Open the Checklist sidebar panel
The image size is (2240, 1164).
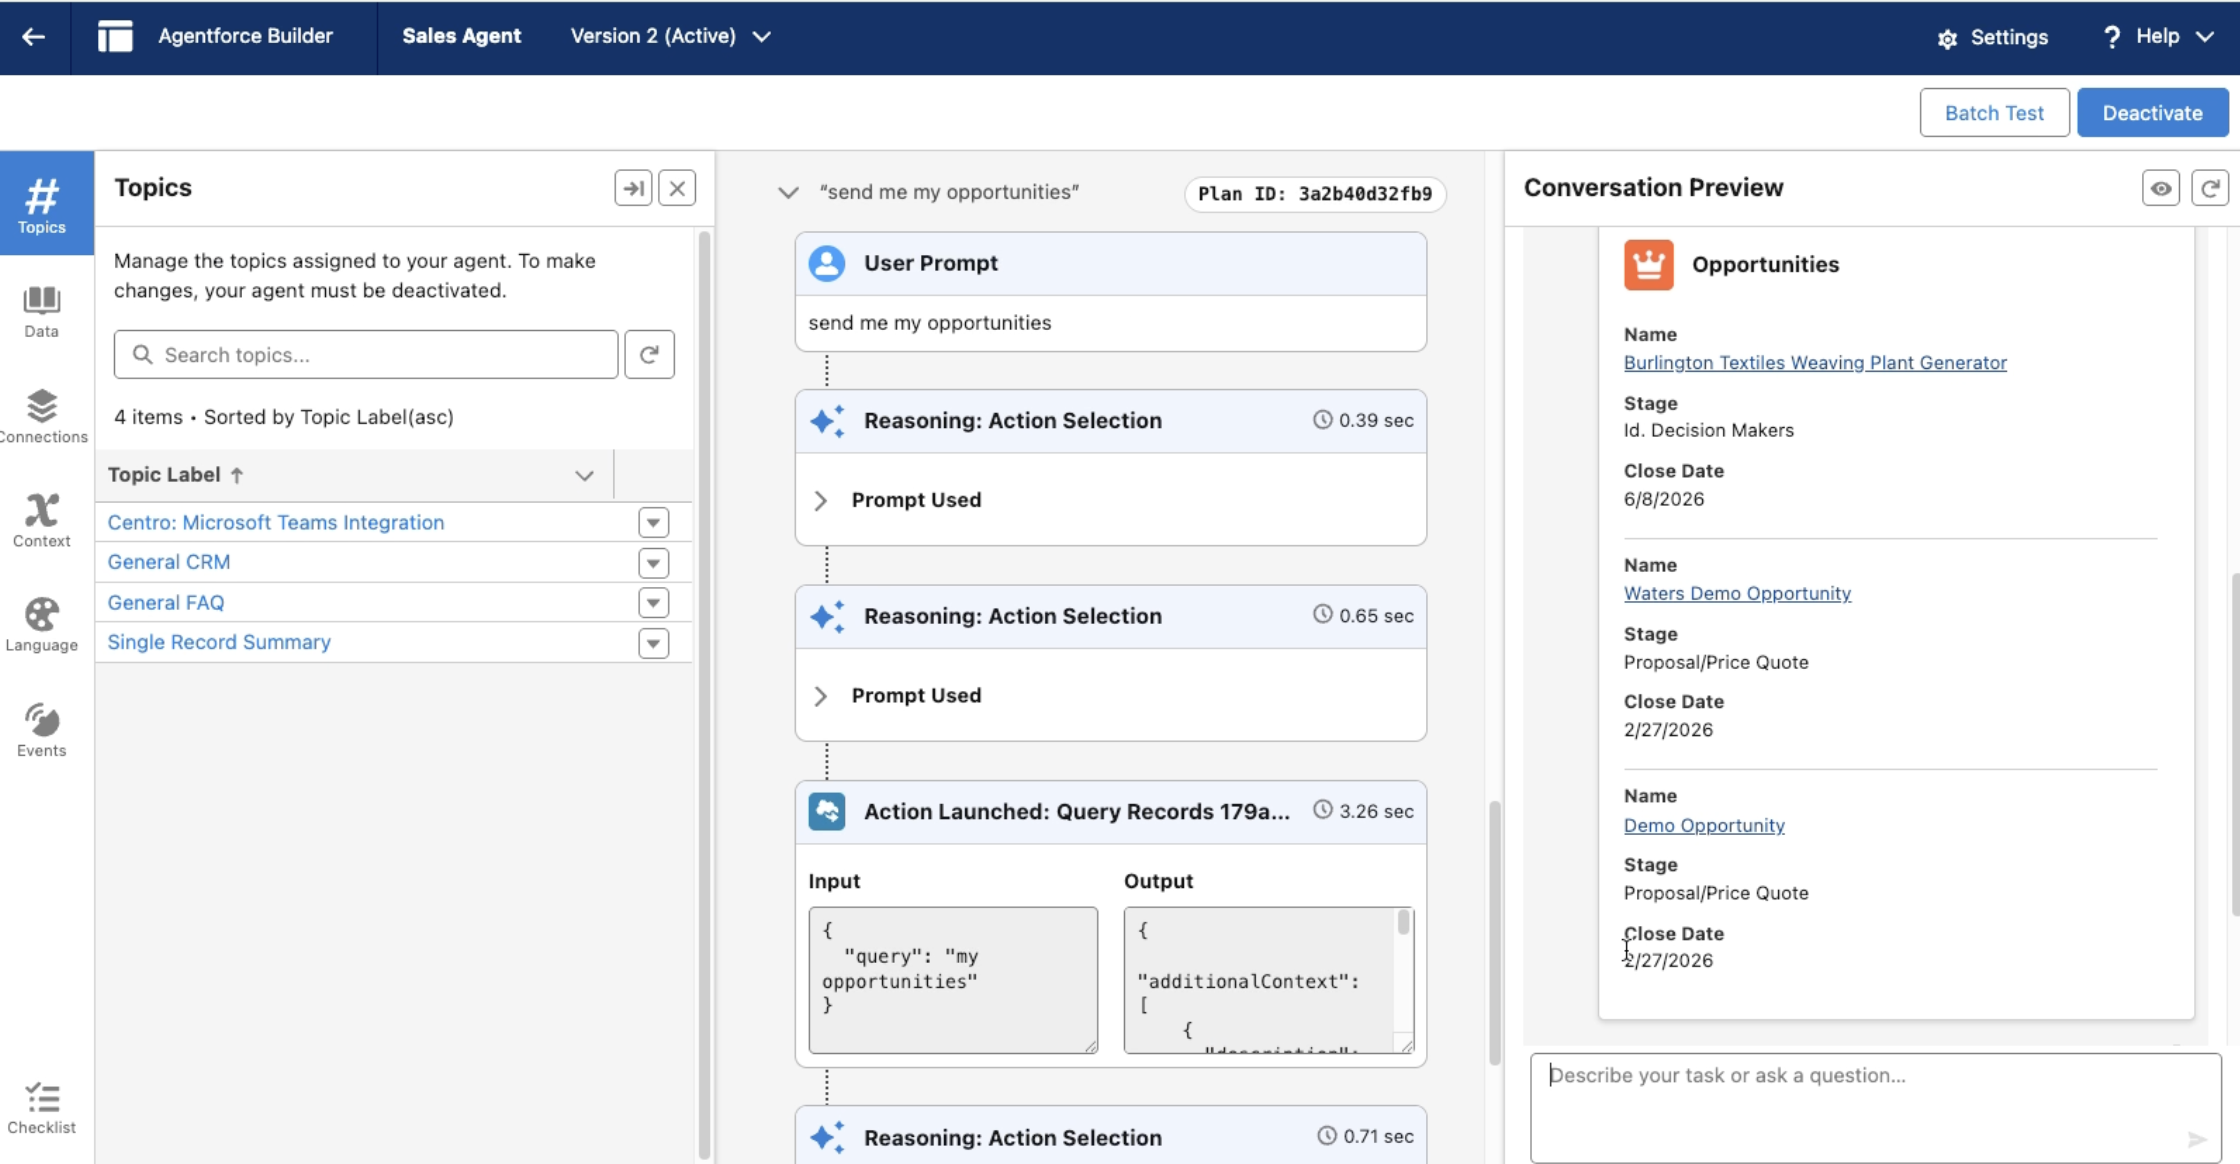pyautogui.click(x=42, y=1108)
